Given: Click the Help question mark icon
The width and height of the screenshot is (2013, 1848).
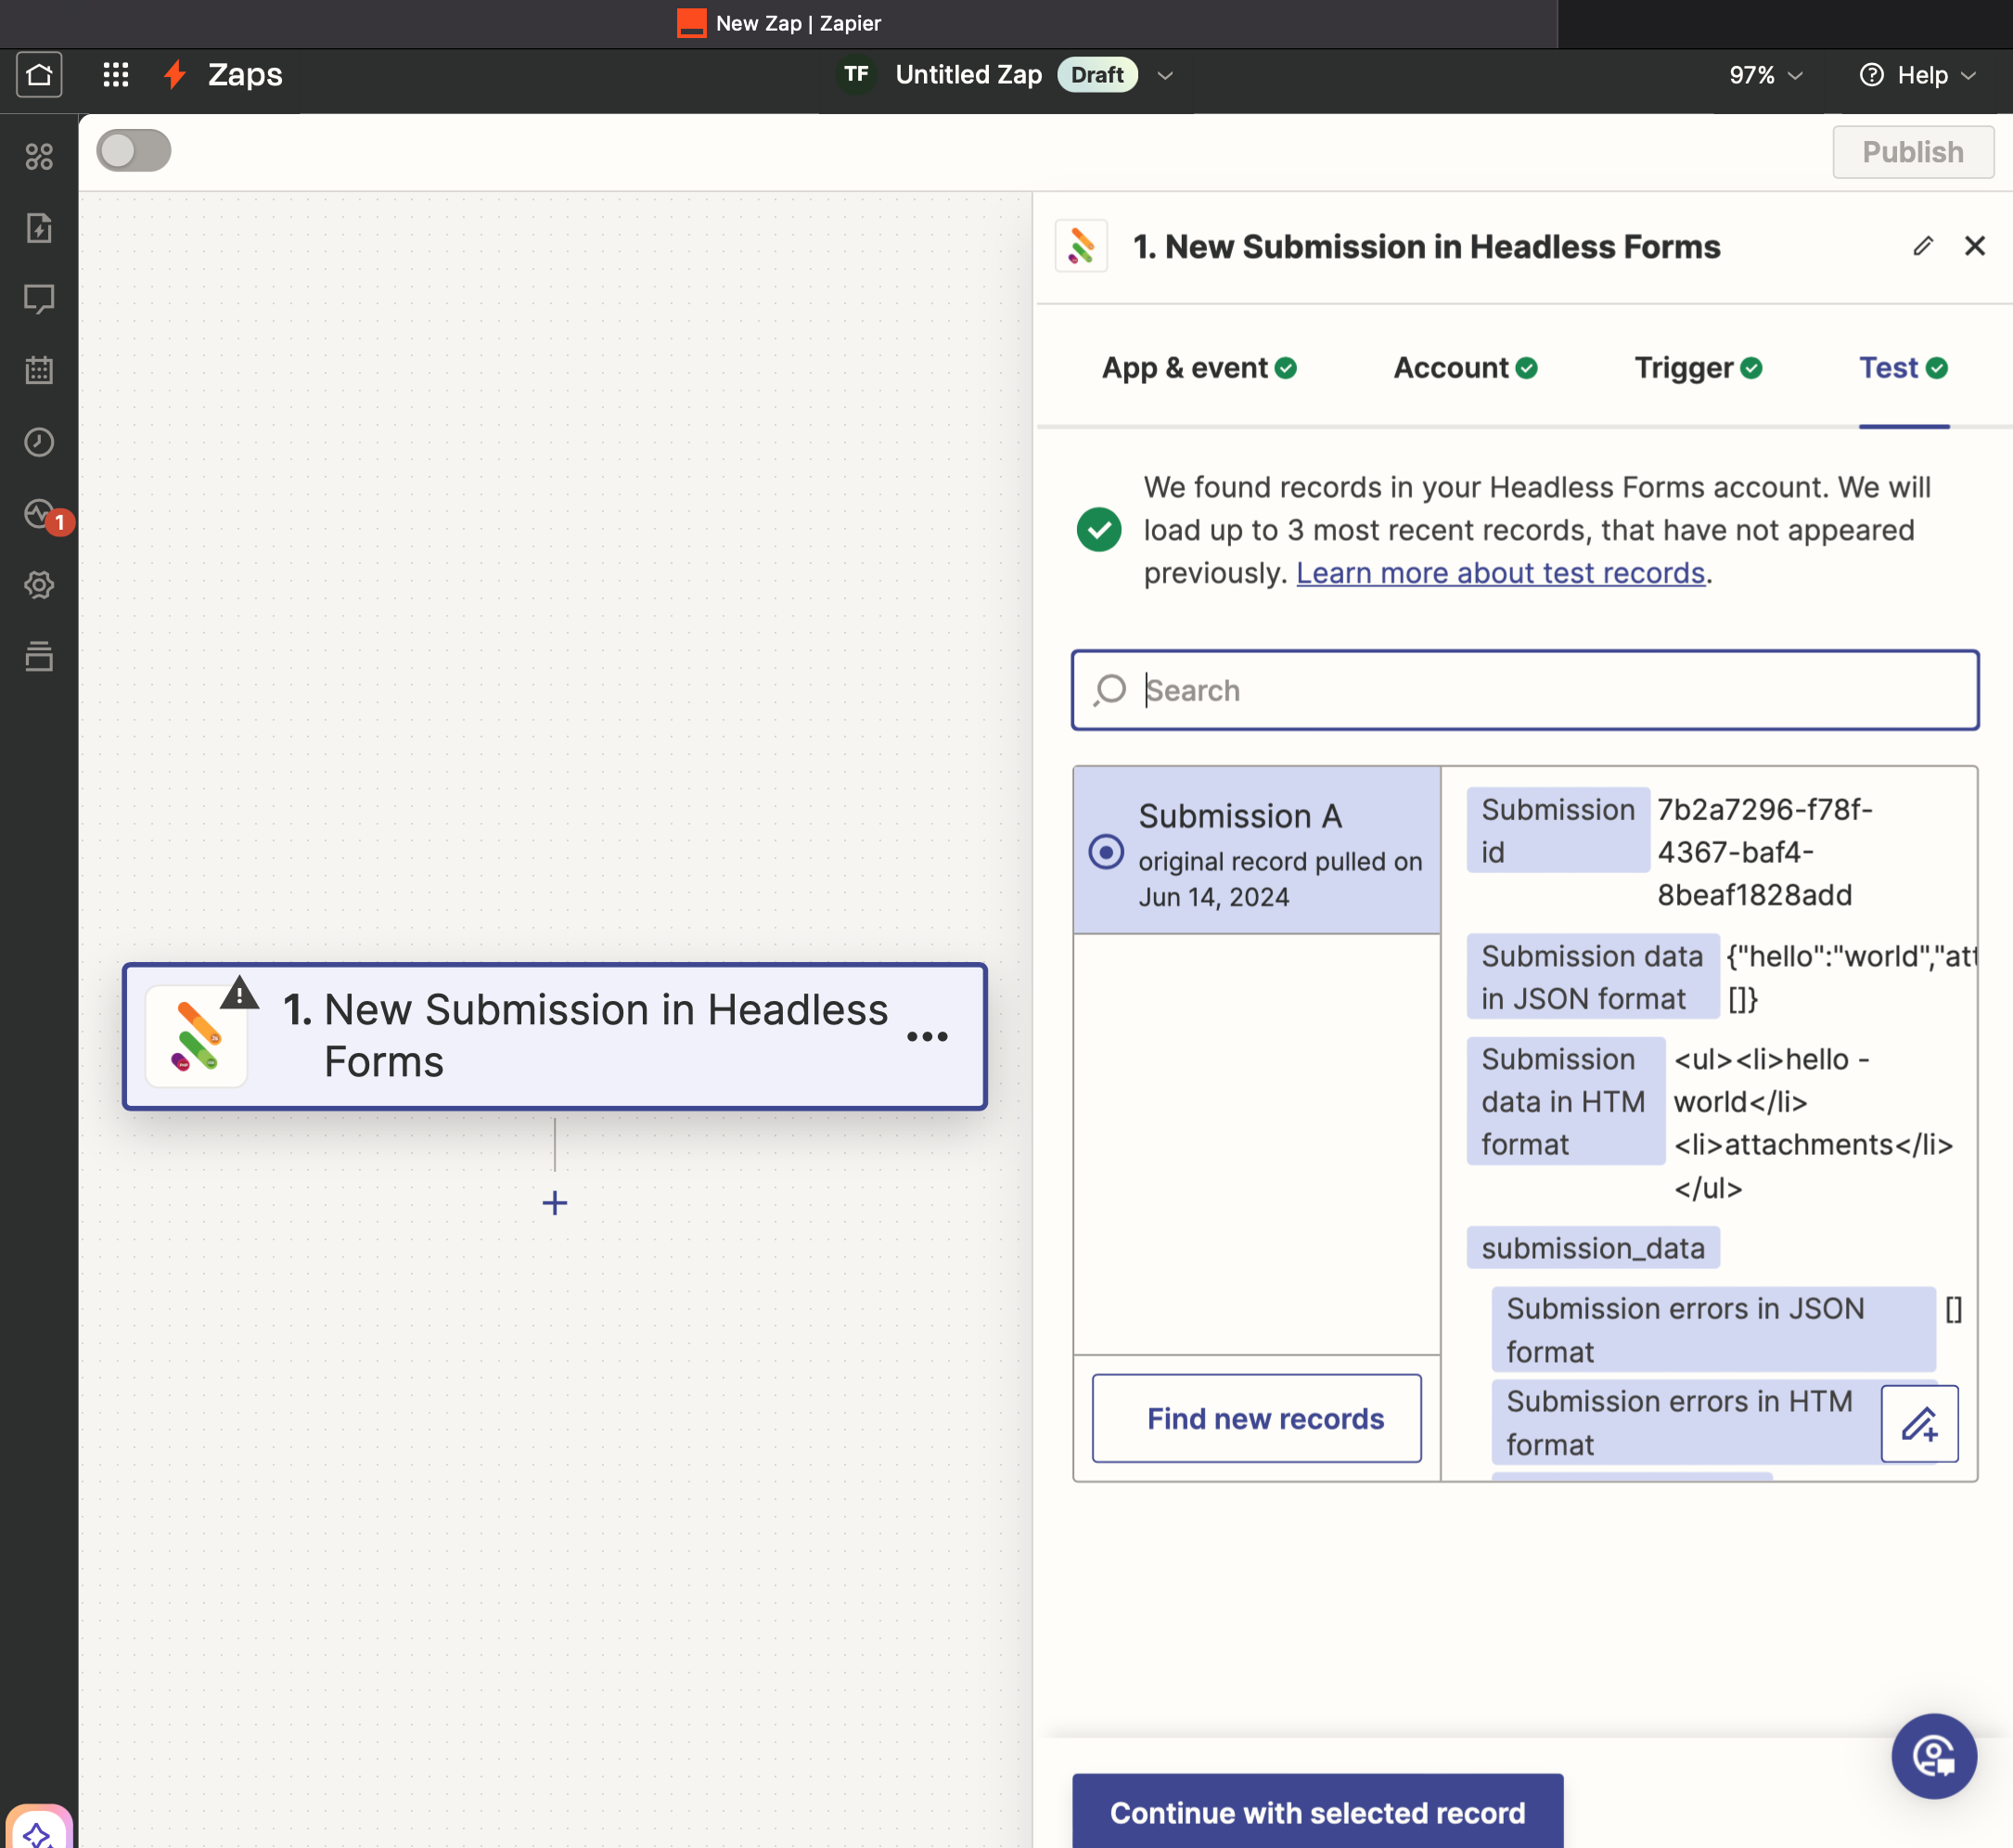Looking at the screenshot, I should 1872,75.
